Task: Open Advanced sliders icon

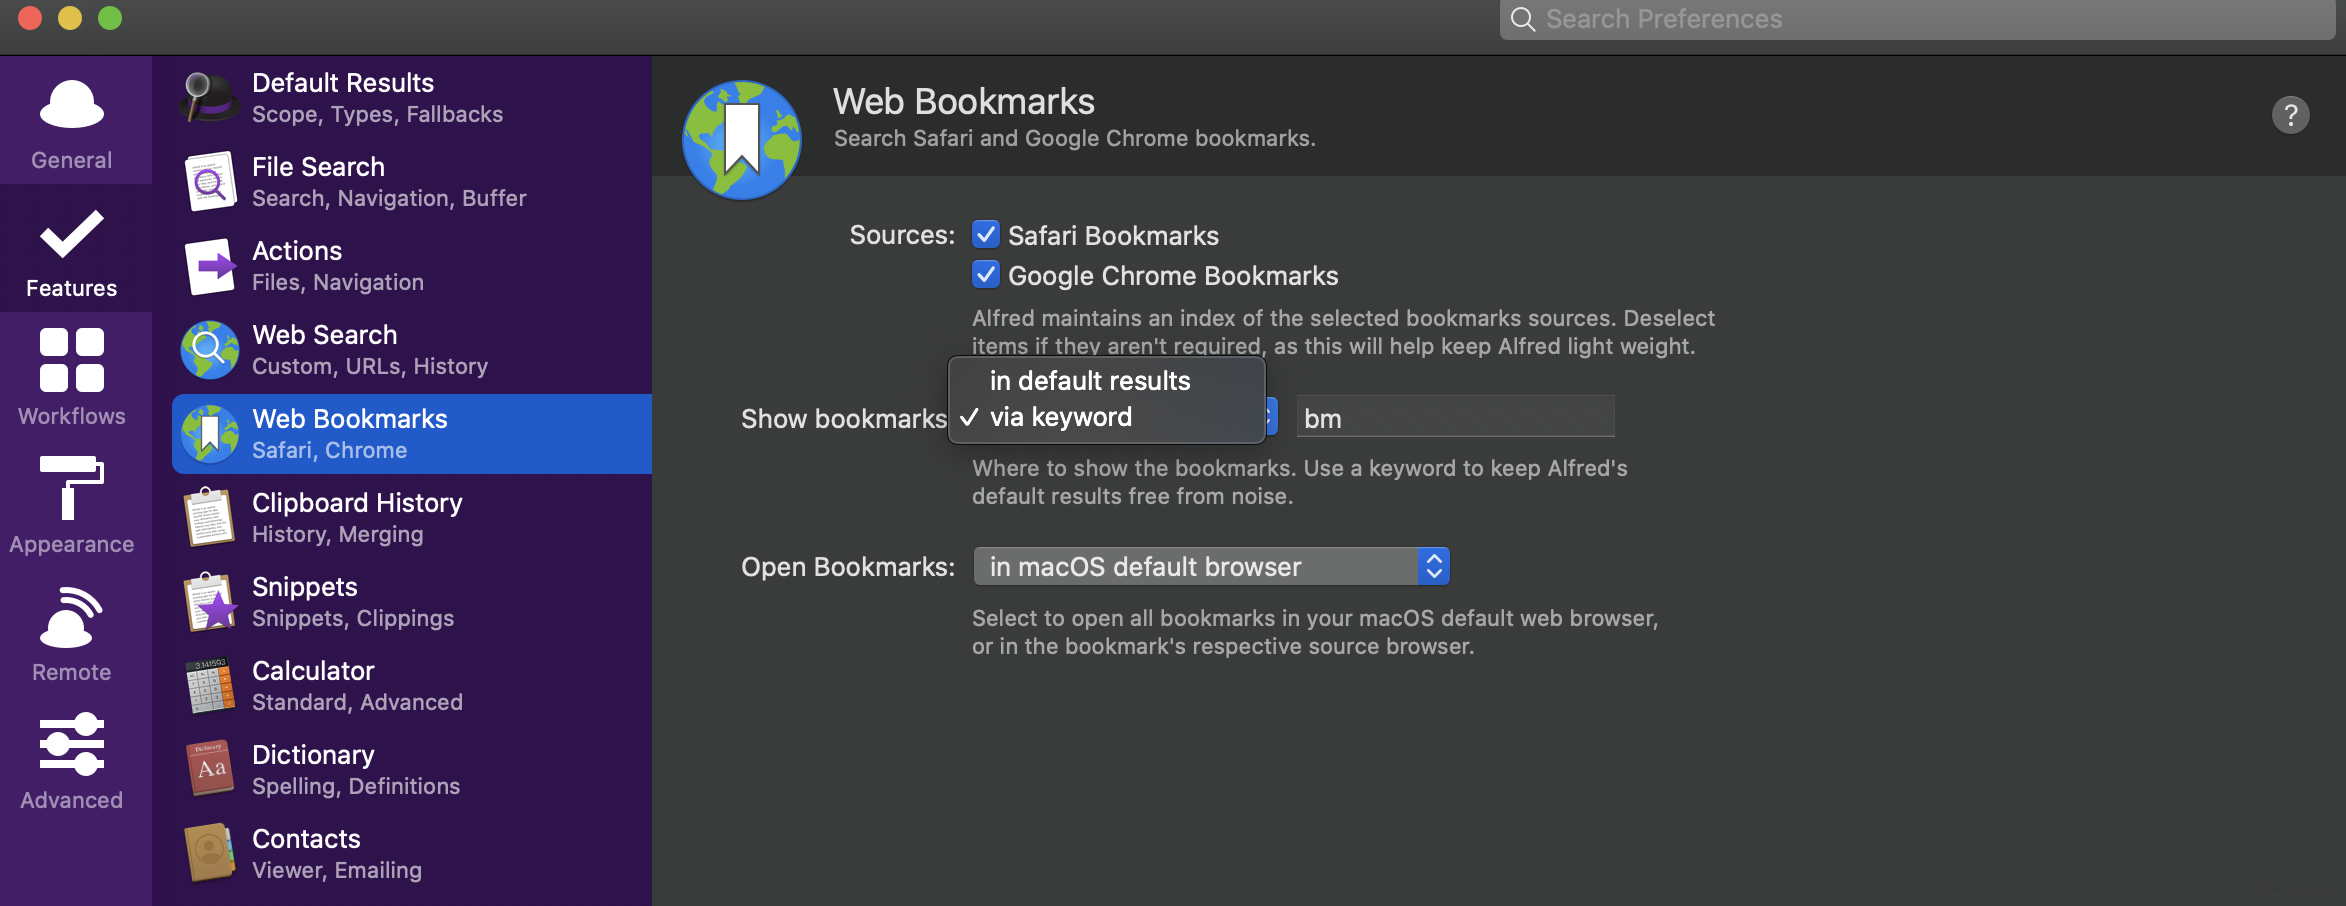Action: click(71, 744)
